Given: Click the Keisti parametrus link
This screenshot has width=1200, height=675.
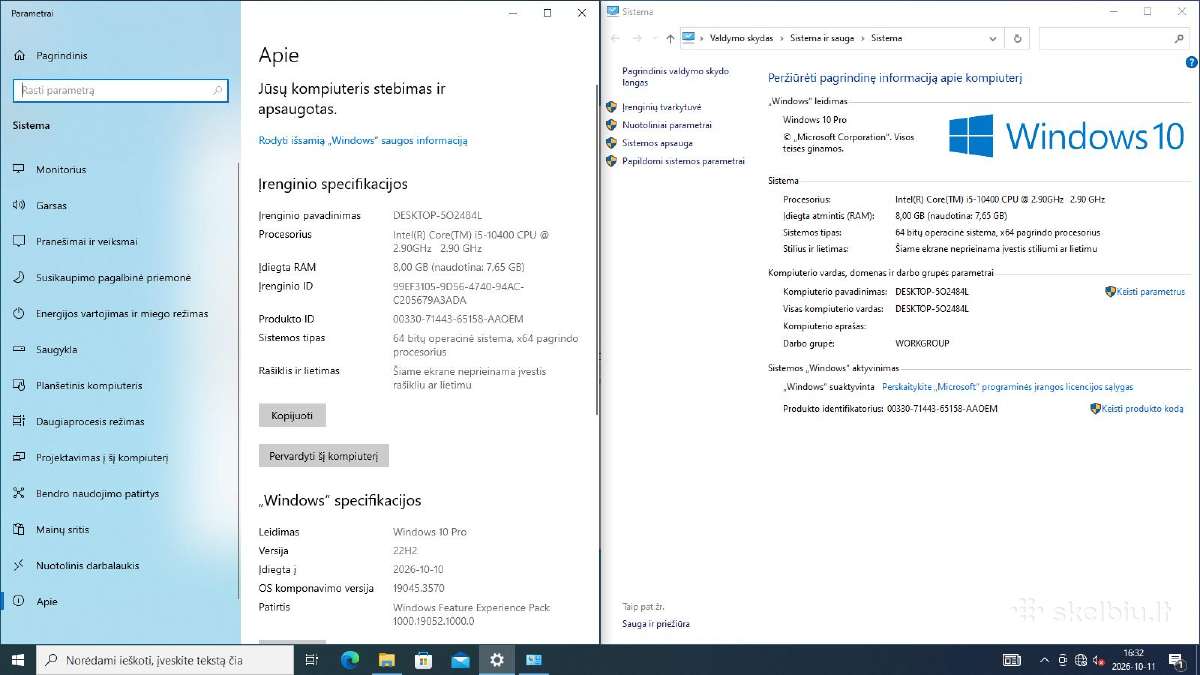Looking at the screenshot, I should point(1150,292).
